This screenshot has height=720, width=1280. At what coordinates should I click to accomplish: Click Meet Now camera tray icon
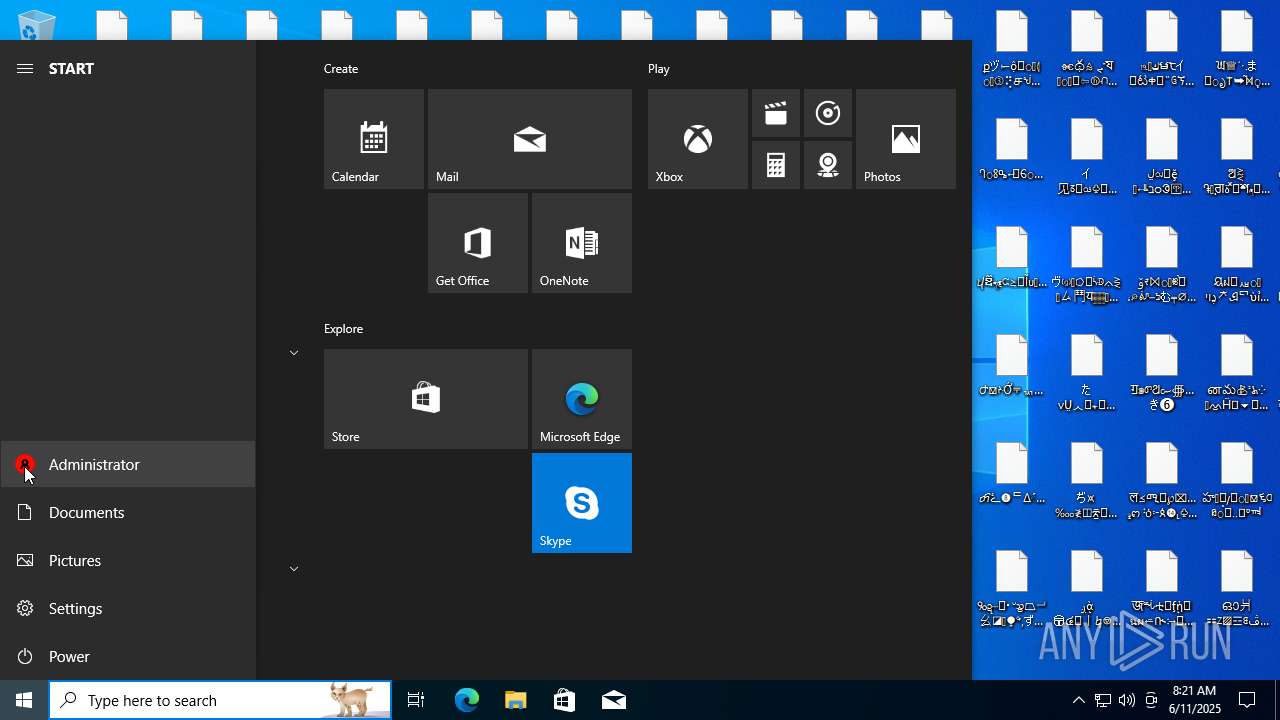coord(1151,700)
